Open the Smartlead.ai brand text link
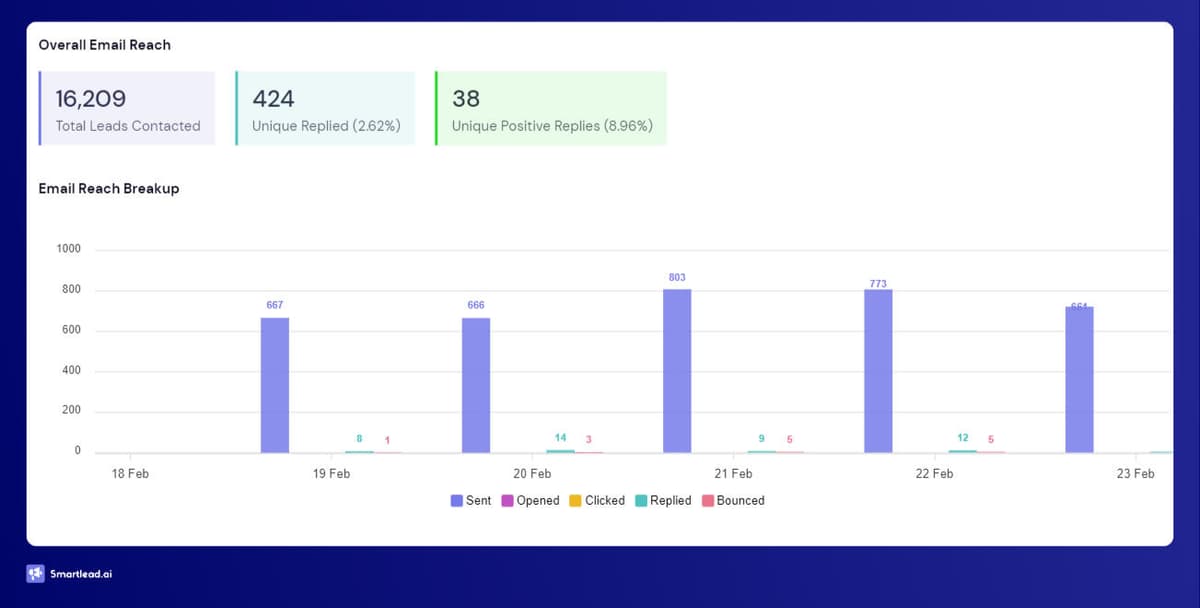1200x608 pixels. [x=81, y=575]
